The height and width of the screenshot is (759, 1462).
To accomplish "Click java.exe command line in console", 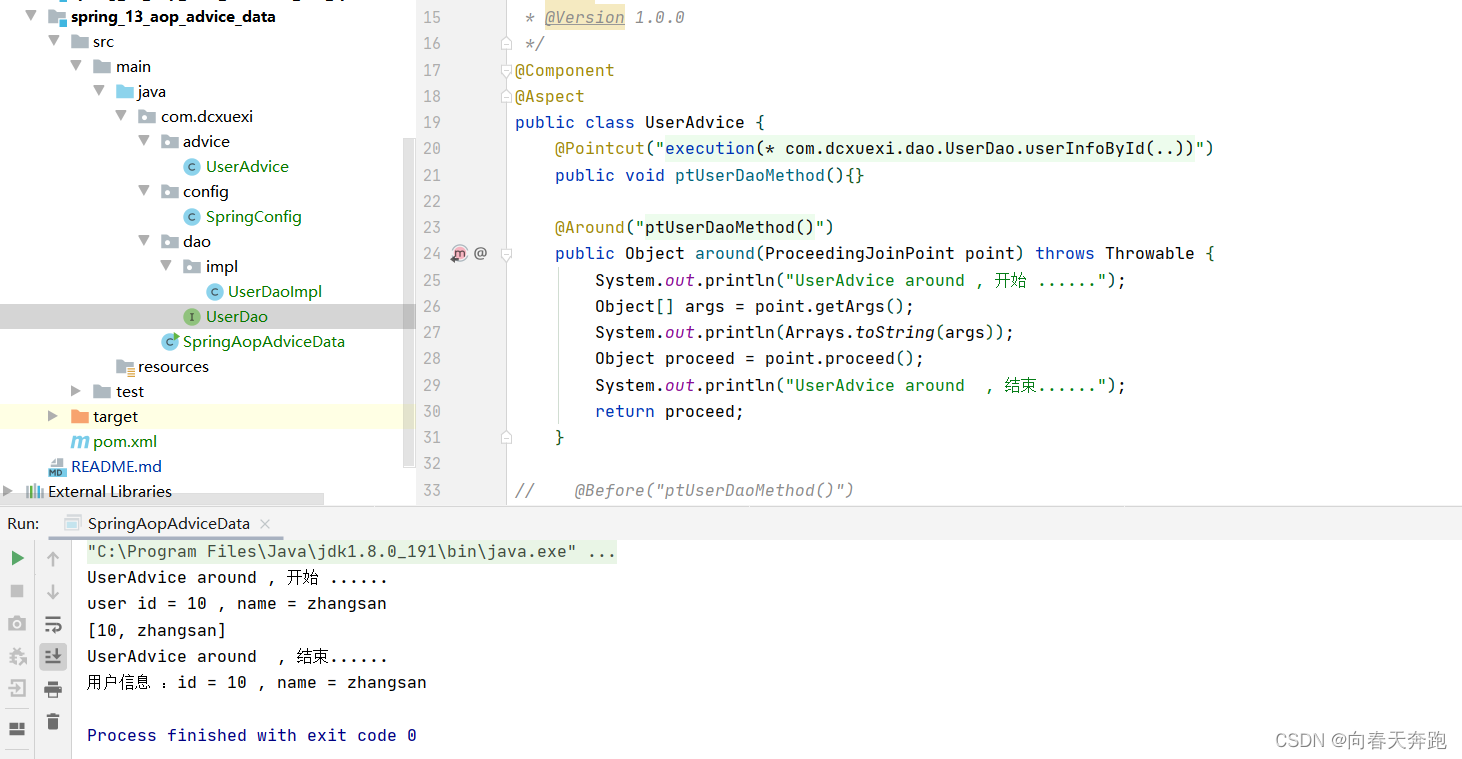I will pyautogui.click(x=351, y=551).
